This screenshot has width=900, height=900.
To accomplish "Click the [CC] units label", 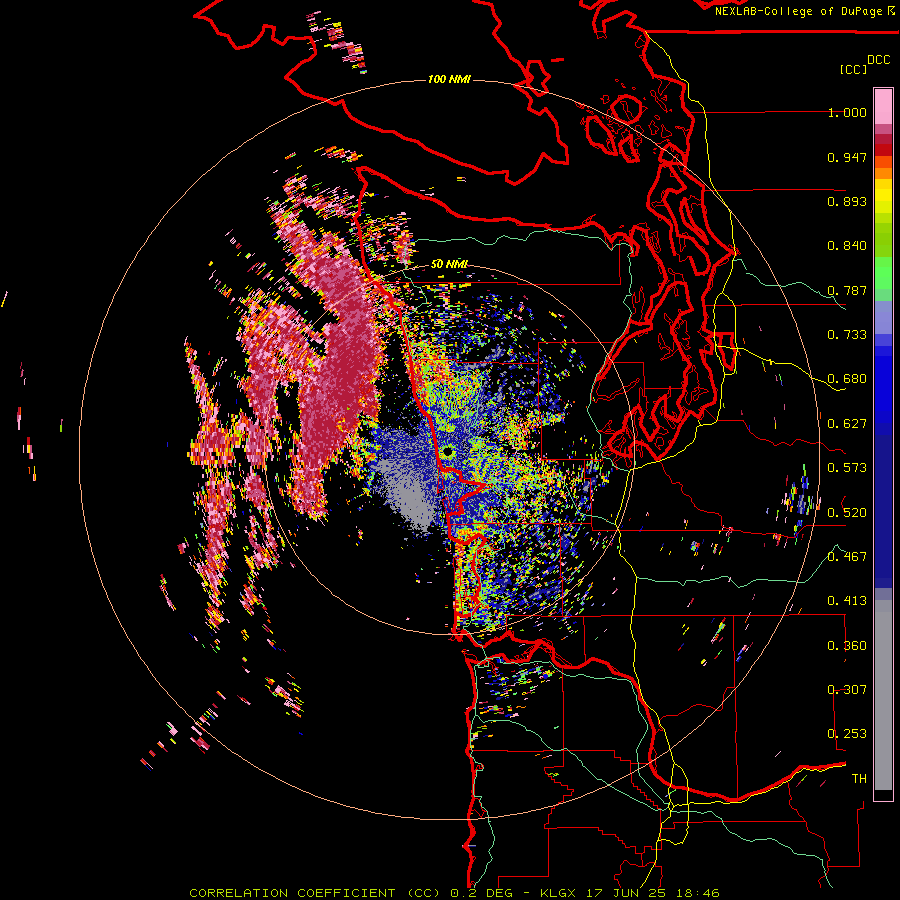I will 853,69.
